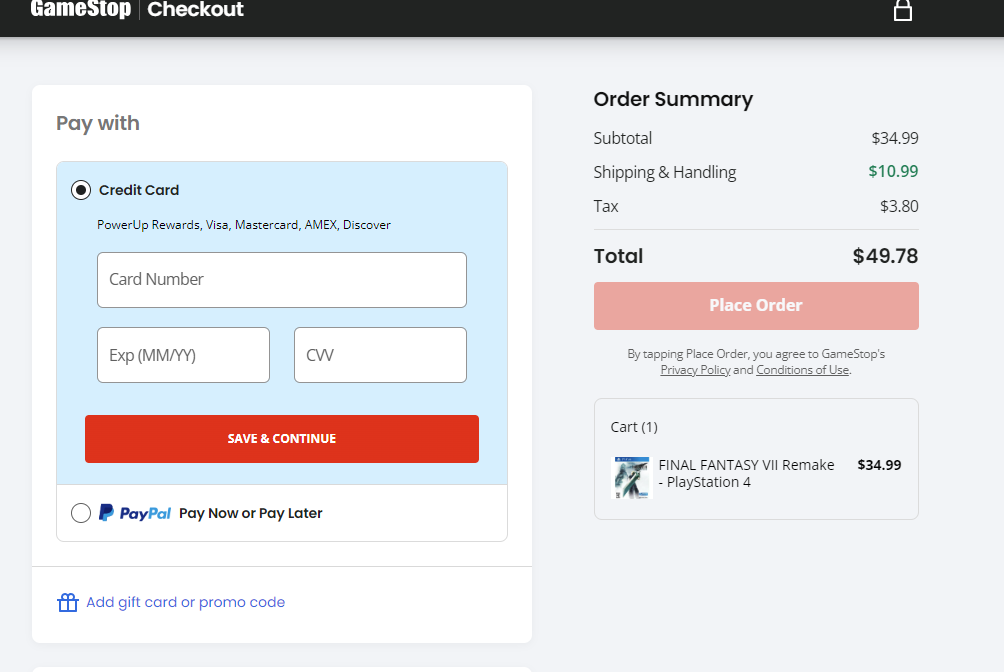Click the SAVE & CONTINUE button
Screen dimensions: 1004x672
pos(282,439)
